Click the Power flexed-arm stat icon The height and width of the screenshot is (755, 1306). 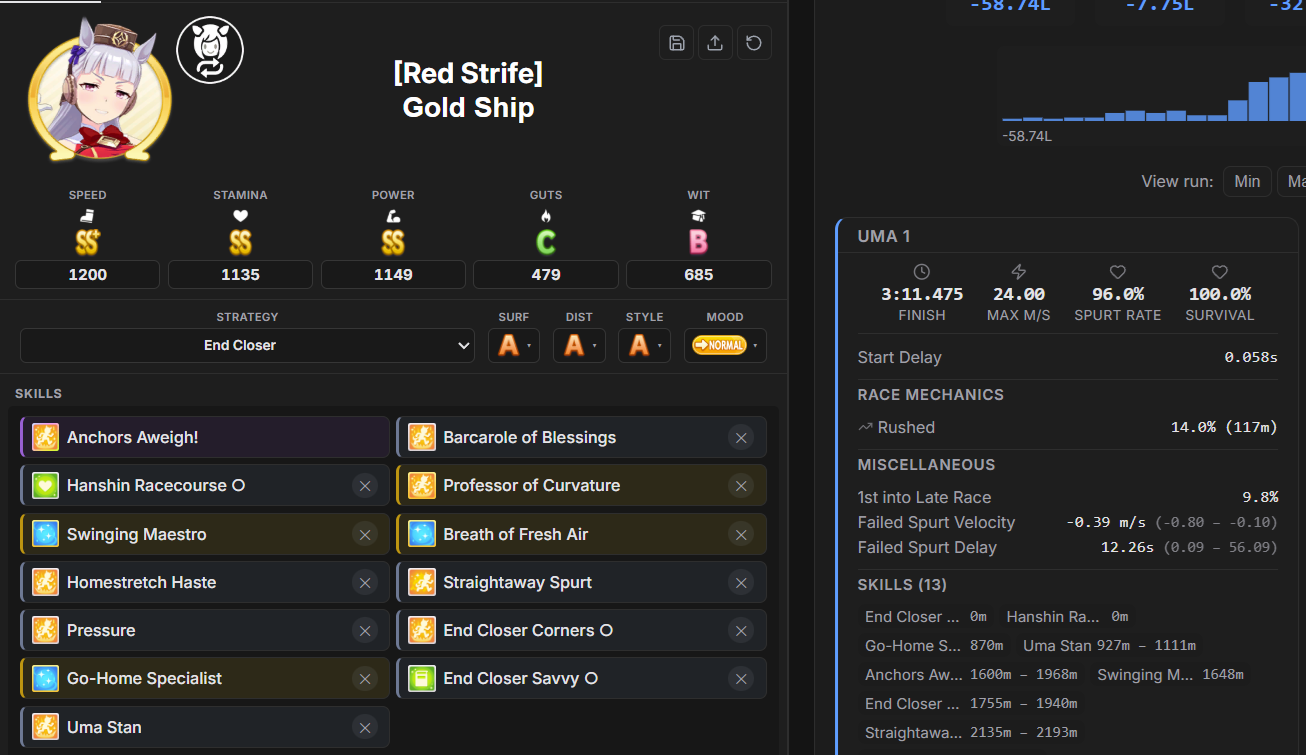tap(393, 216)
